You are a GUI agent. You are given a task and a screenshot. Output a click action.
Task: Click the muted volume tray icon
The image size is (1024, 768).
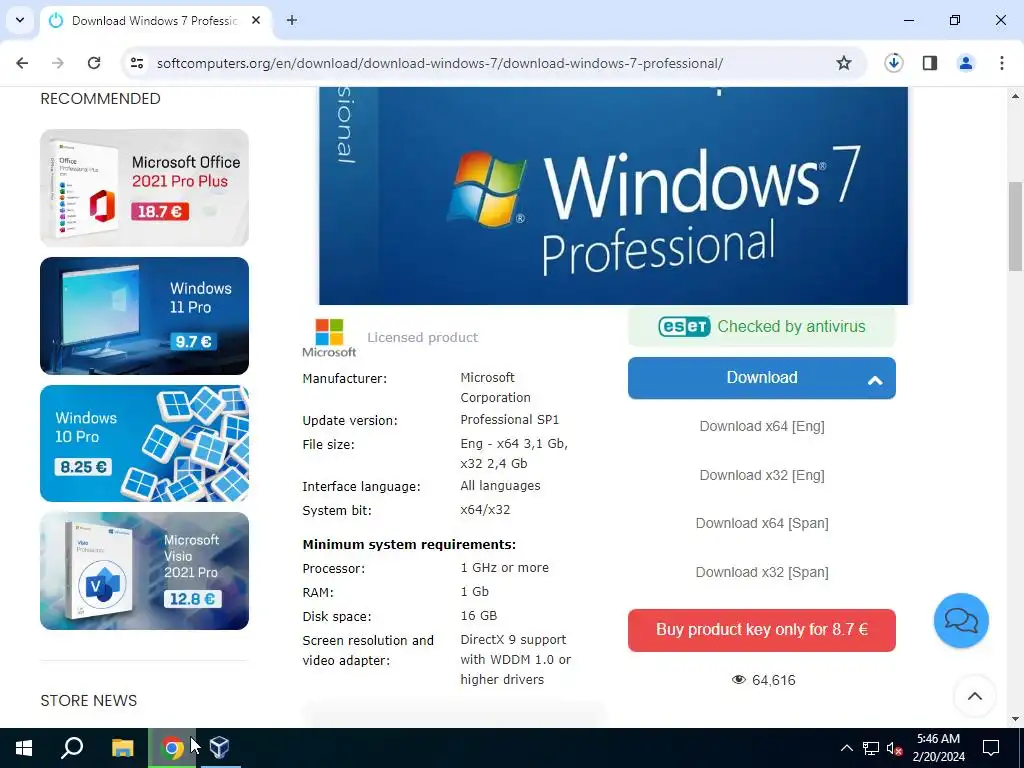[894, 748]
